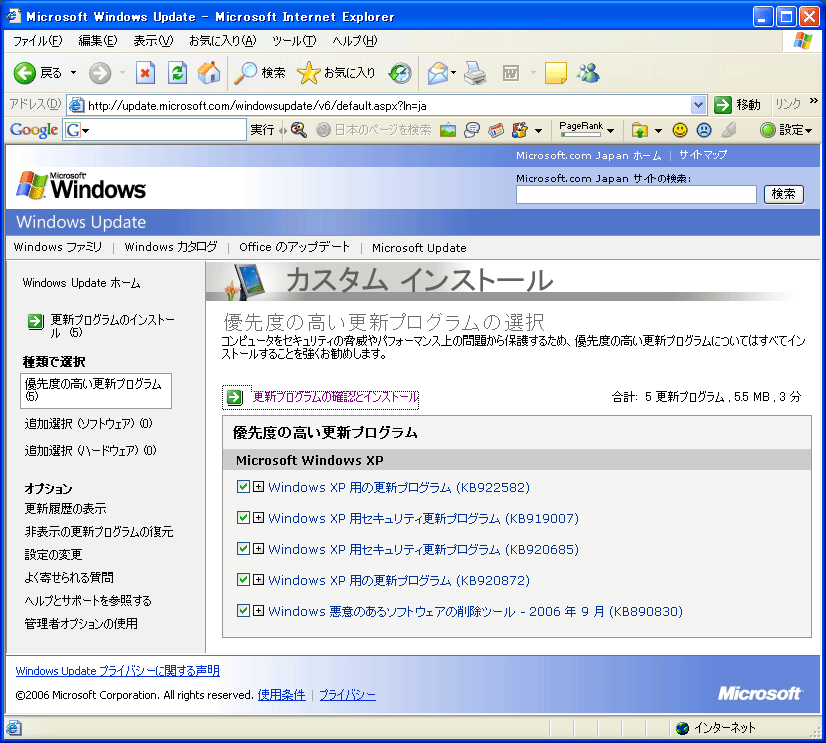Open Windows Update プライバシーに関する声明 link

(117, 671)
